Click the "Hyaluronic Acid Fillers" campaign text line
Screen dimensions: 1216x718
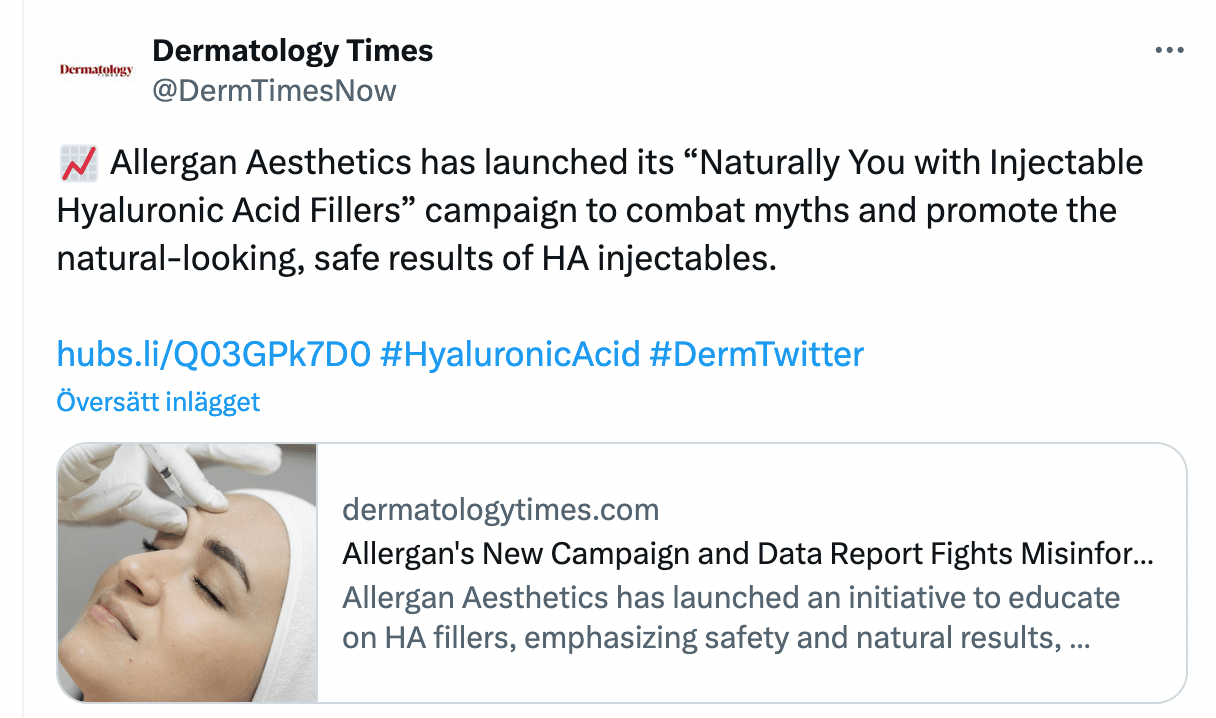click(x=585, y=210)
